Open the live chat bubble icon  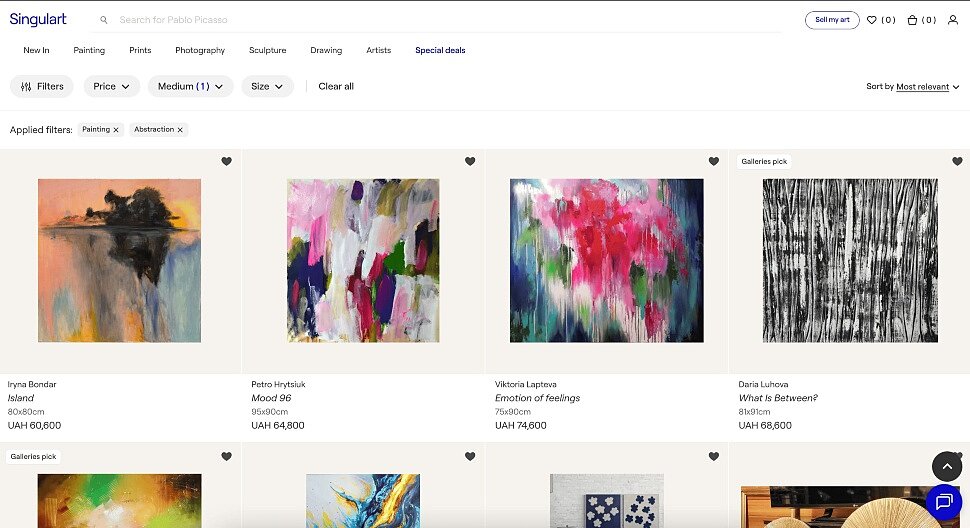(x=943, y=502)
